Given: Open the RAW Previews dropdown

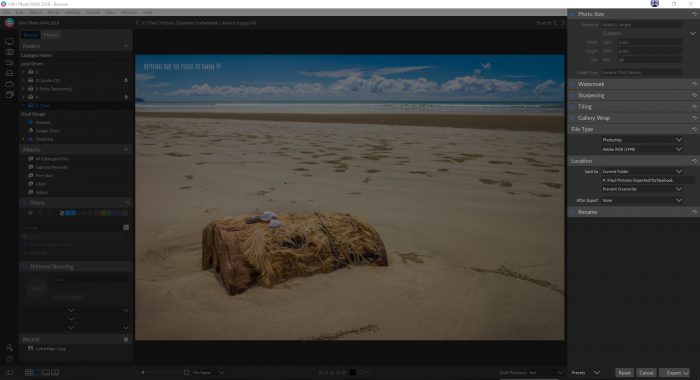Looking at the screenshot, I should click(x=531, y=372).
